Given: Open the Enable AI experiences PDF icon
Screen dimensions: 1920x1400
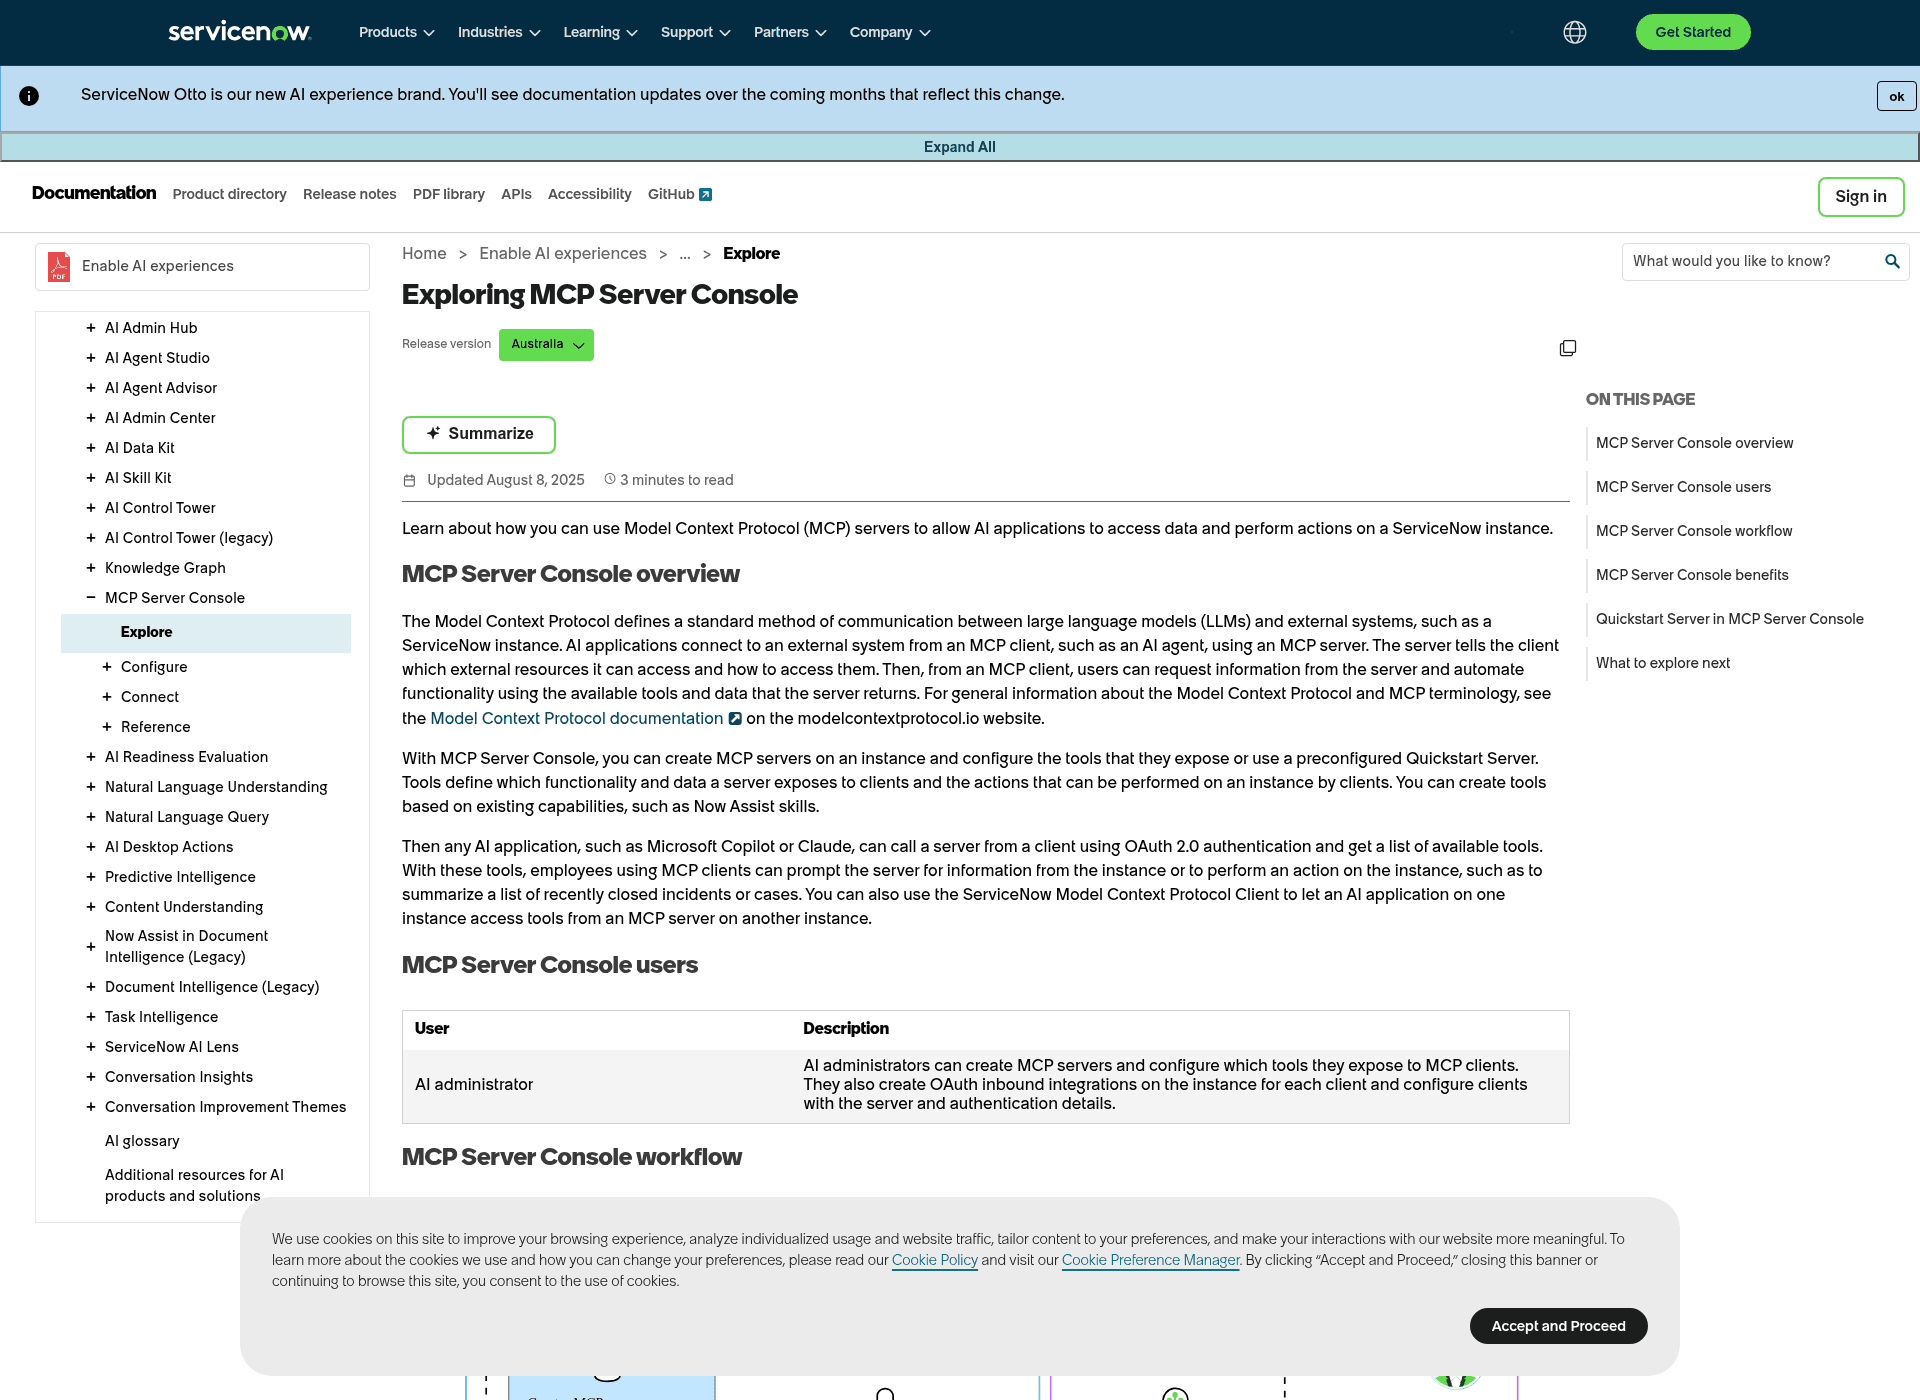Looking at the screenshot, I should [x=59, y=266].
